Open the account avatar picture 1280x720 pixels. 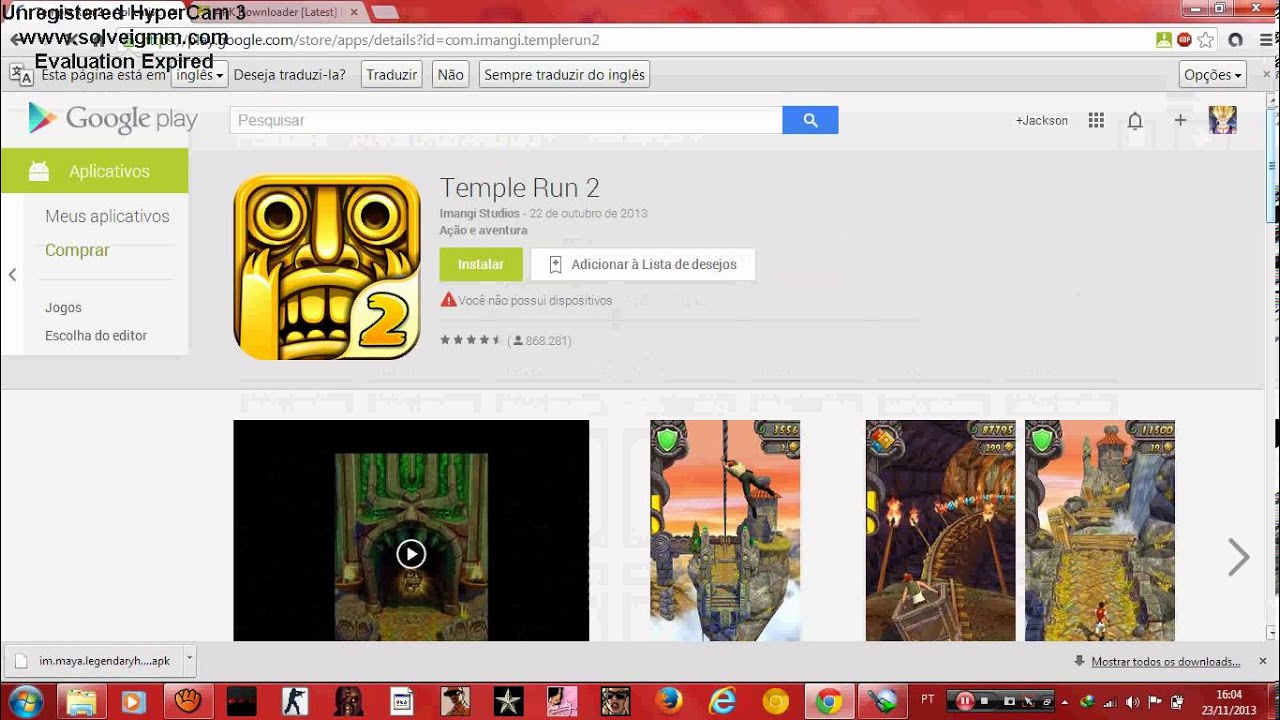[1223, 120]
